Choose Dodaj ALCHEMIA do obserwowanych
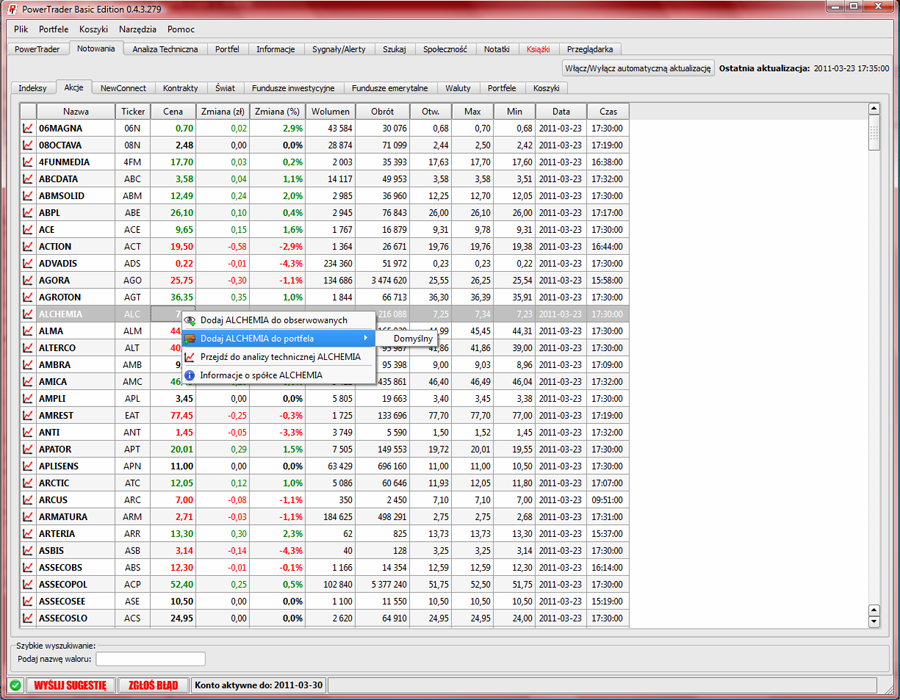Screen dimensions: 900x700 coord(279,320)
